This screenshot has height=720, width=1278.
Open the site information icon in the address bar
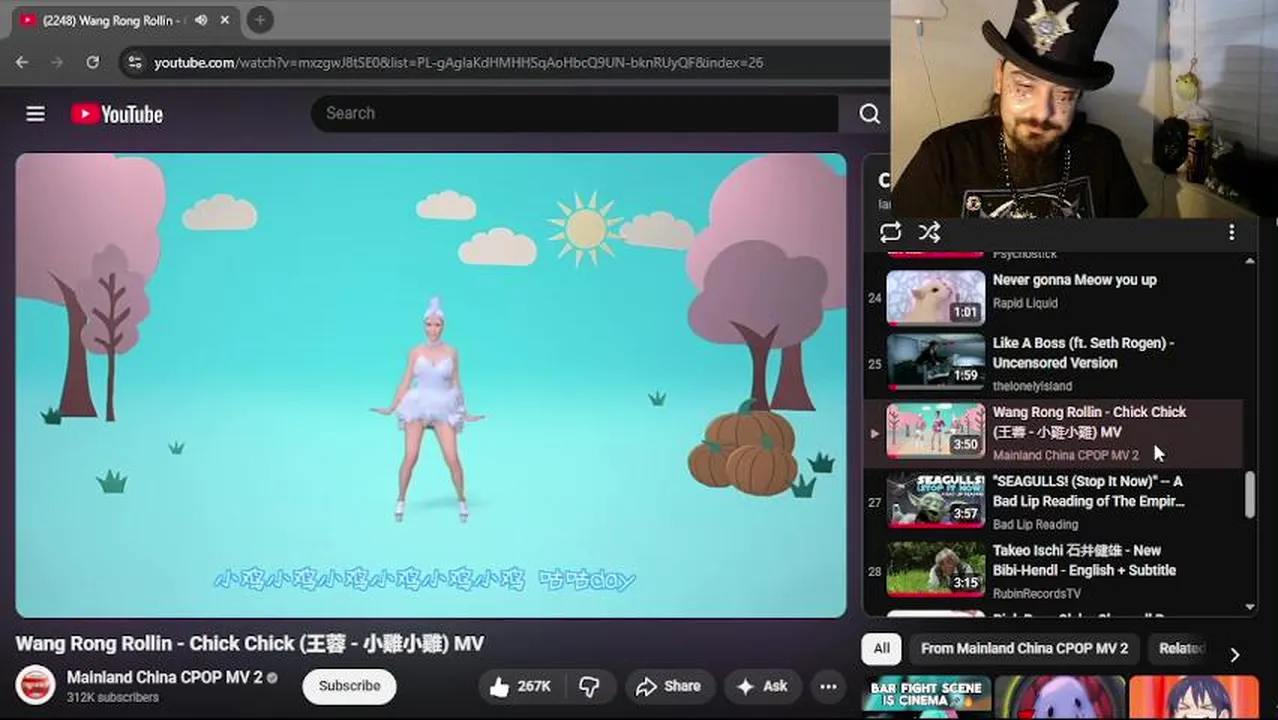134,62
